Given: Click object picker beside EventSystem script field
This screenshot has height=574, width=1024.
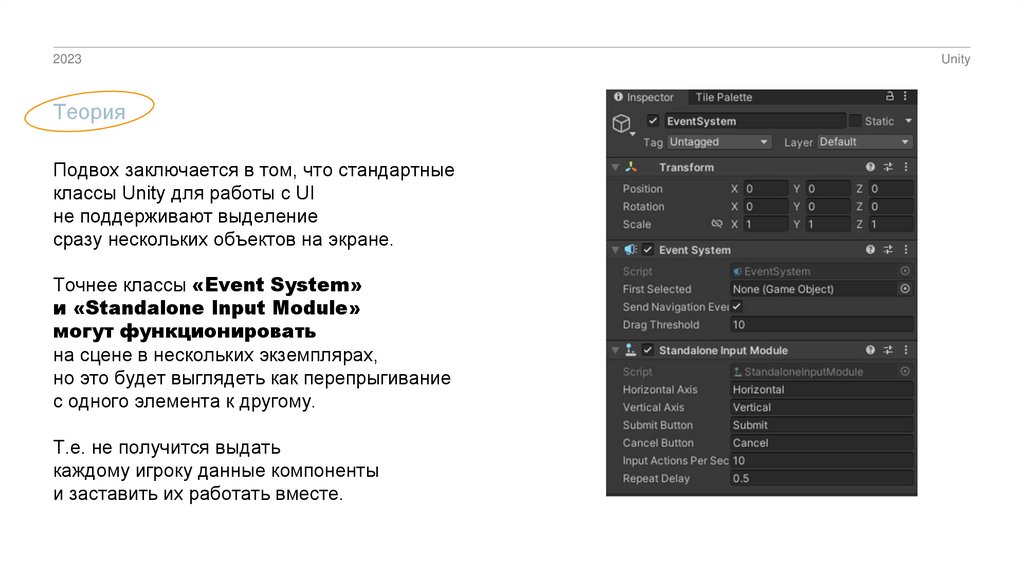Looking at the screenshot, I should 905,271.
